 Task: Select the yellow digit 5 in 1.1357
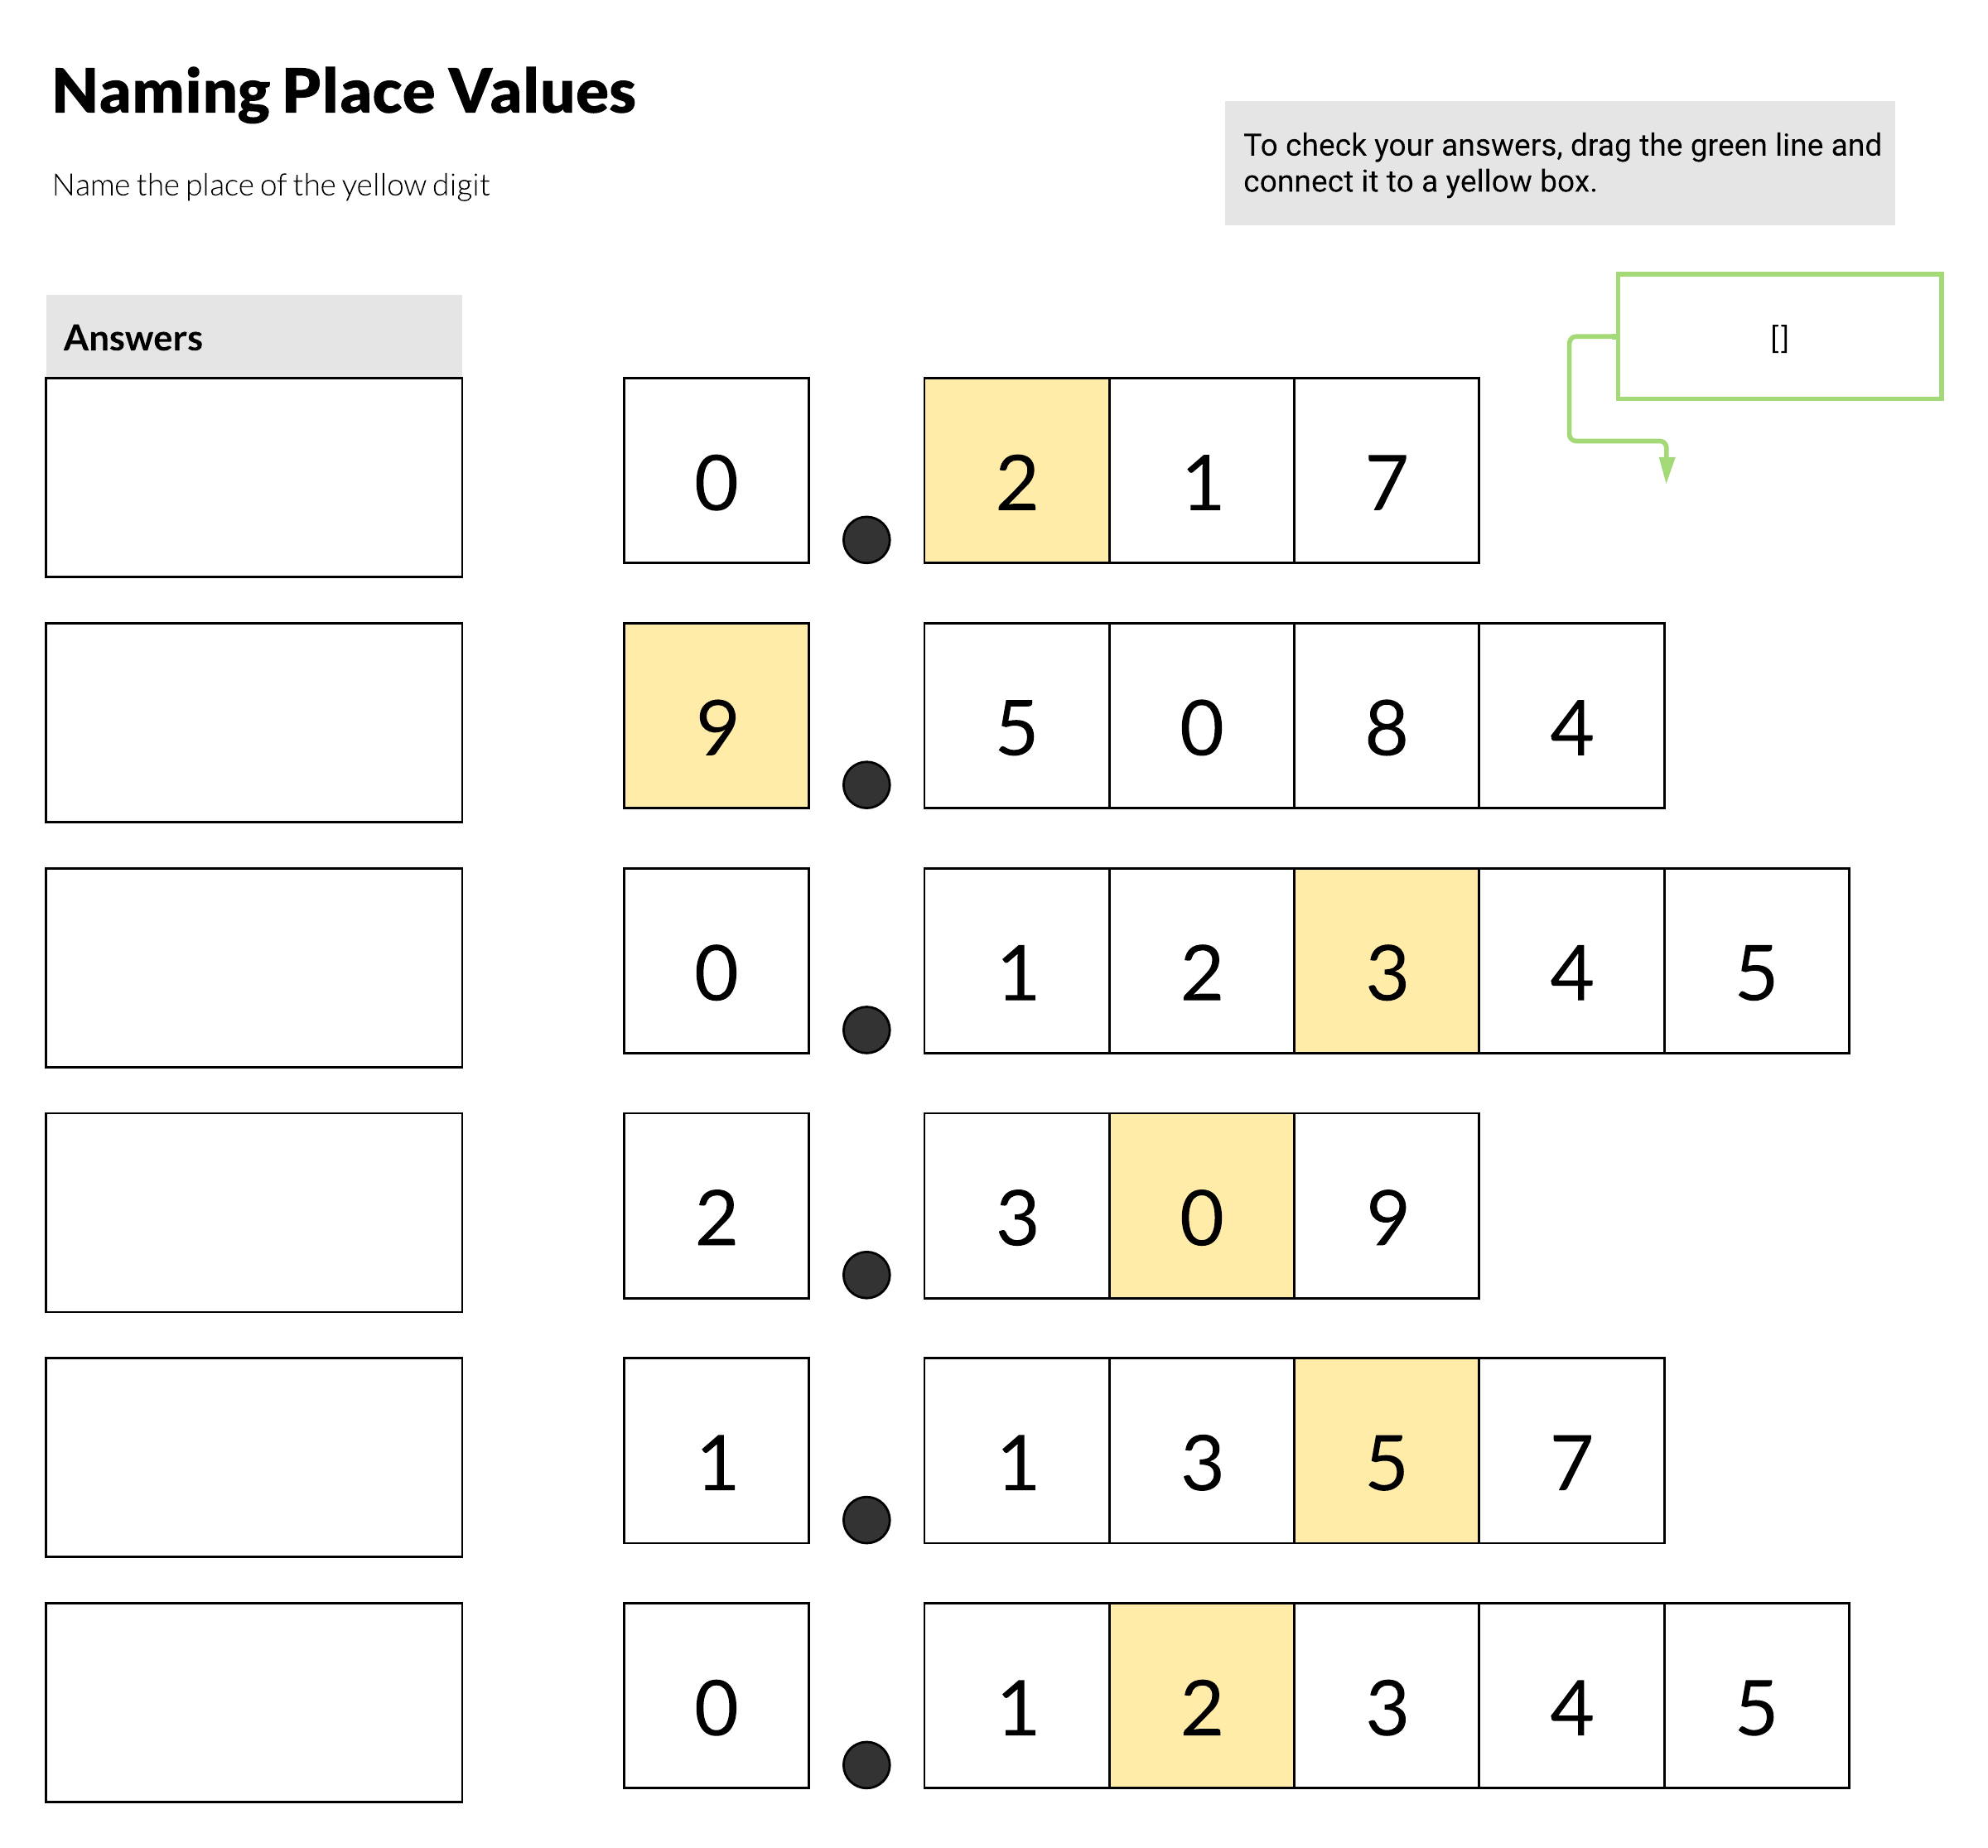click(1386, 1451)
